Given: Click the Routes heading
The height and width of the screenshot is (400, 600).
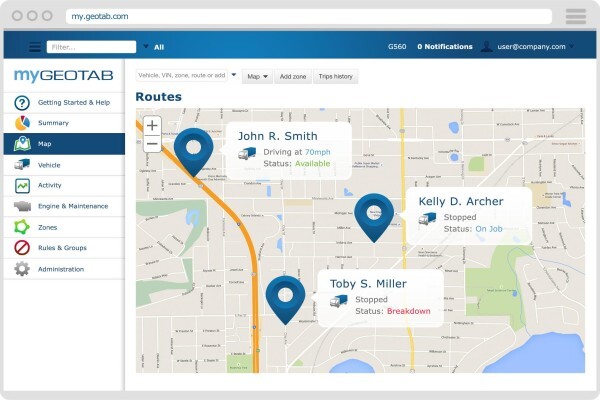Looking at the screenshot, I should point(158,96).
